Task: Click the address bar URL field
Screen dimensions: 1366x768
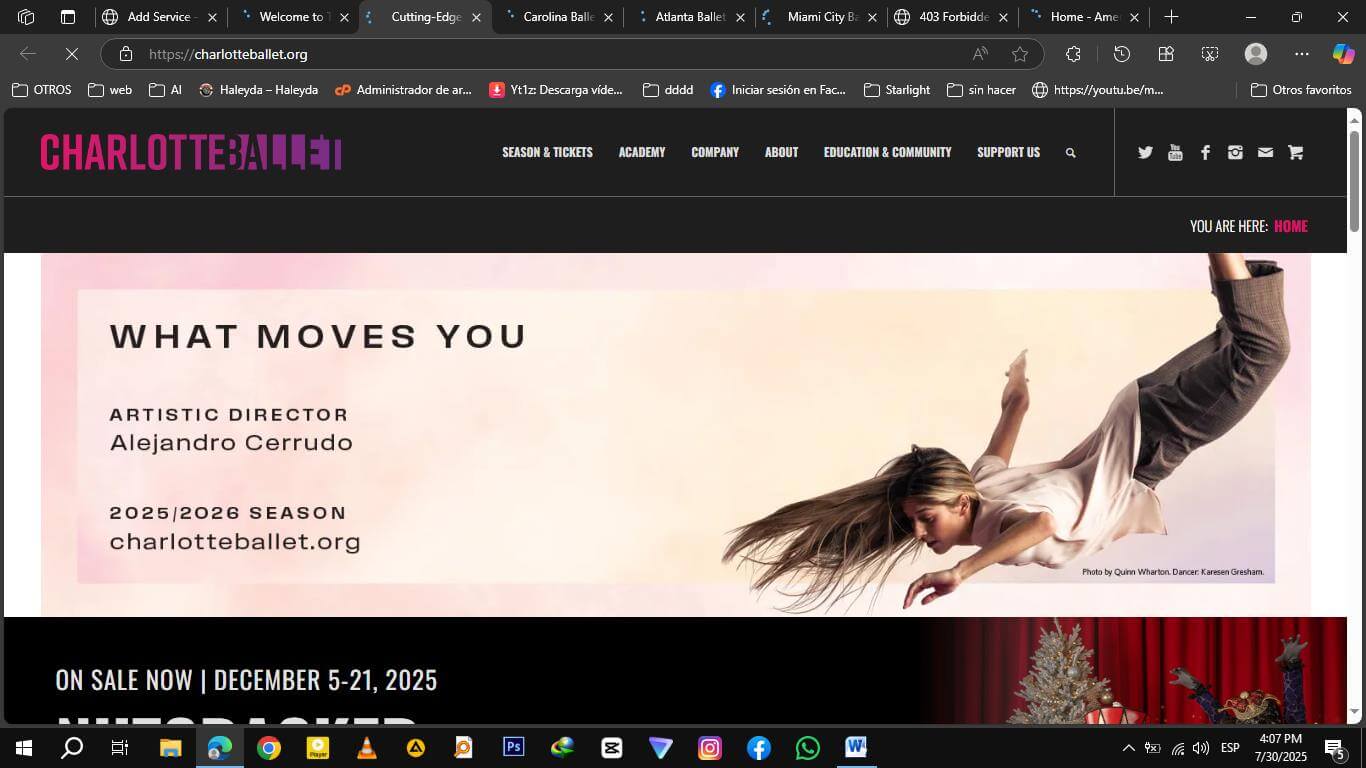Action: (550, 54)
